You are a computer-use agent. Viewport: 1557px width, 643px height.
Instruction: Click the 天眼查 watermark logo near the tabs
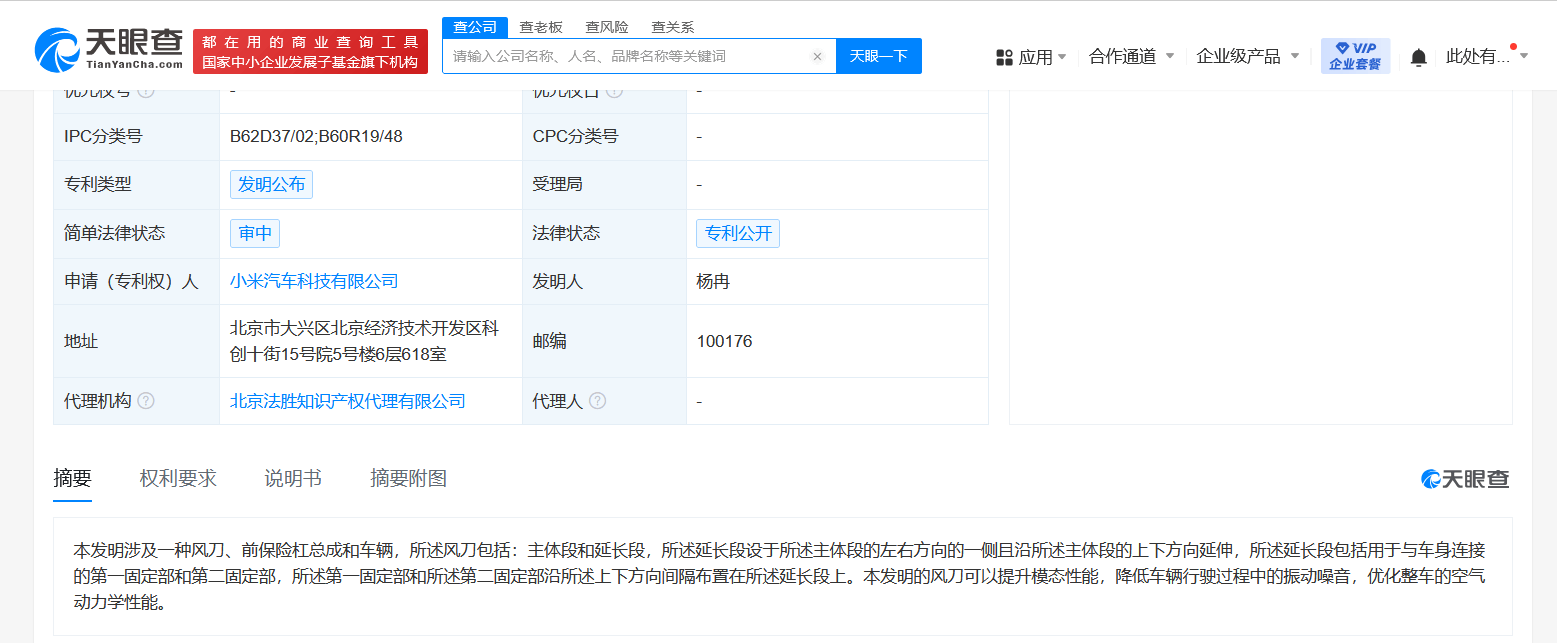pyautogui.click(x=1465, y=479)
